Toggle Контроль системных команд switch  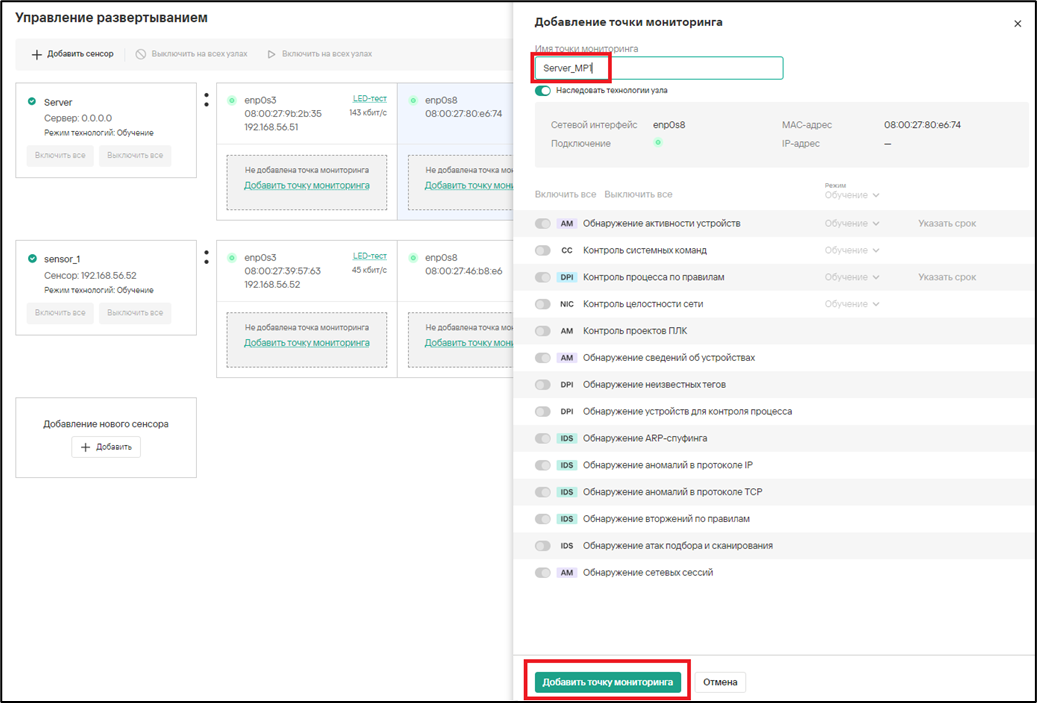coord(542,251)
